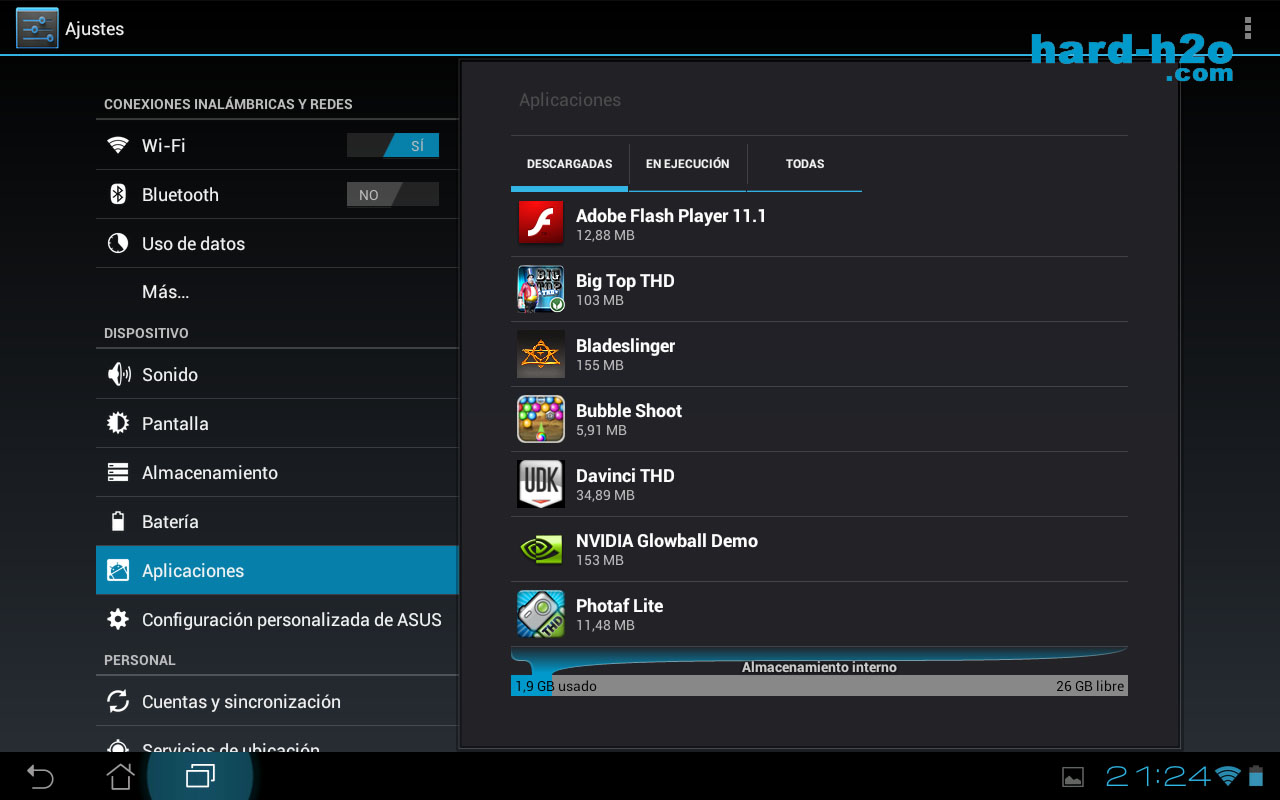Open Batería settings

[x=277, y=521]
